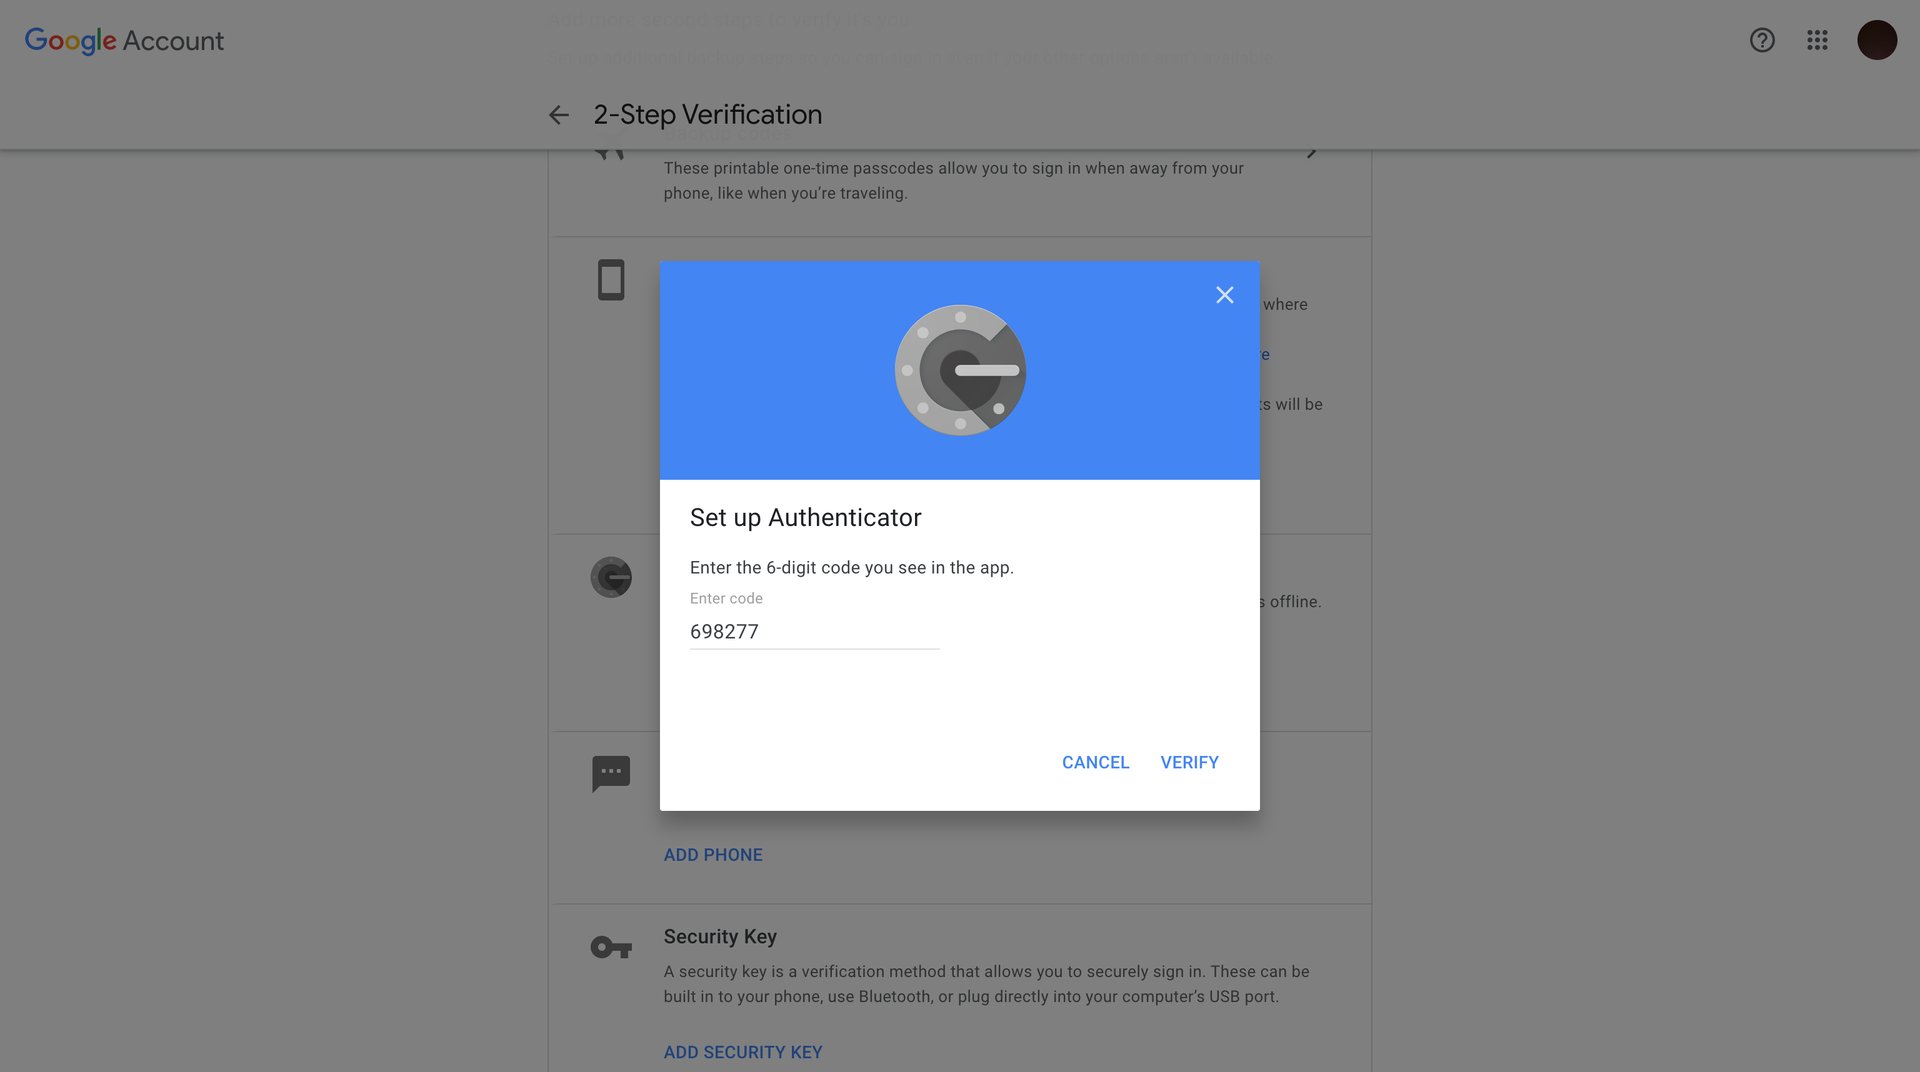Open ADD PHONE

[x=713, y=855]
